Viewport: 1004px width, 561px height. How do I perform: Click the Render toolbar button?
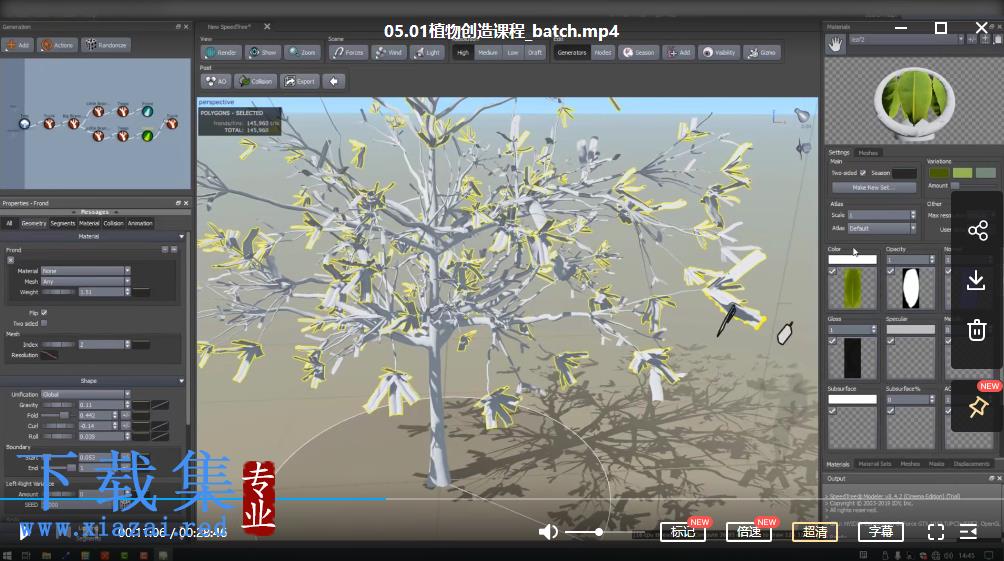[x=220, y=53]
